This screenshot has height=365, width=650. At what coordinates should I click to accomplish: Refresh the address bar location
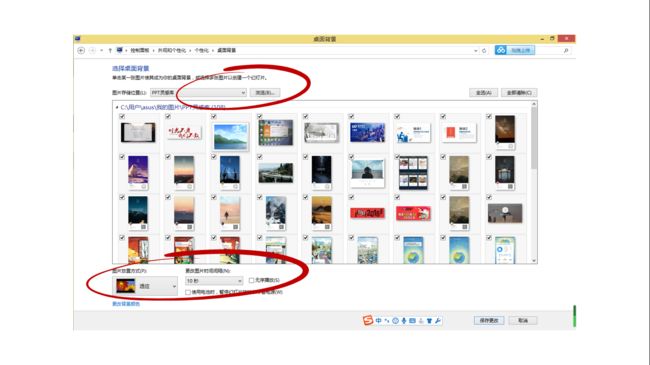484,51
